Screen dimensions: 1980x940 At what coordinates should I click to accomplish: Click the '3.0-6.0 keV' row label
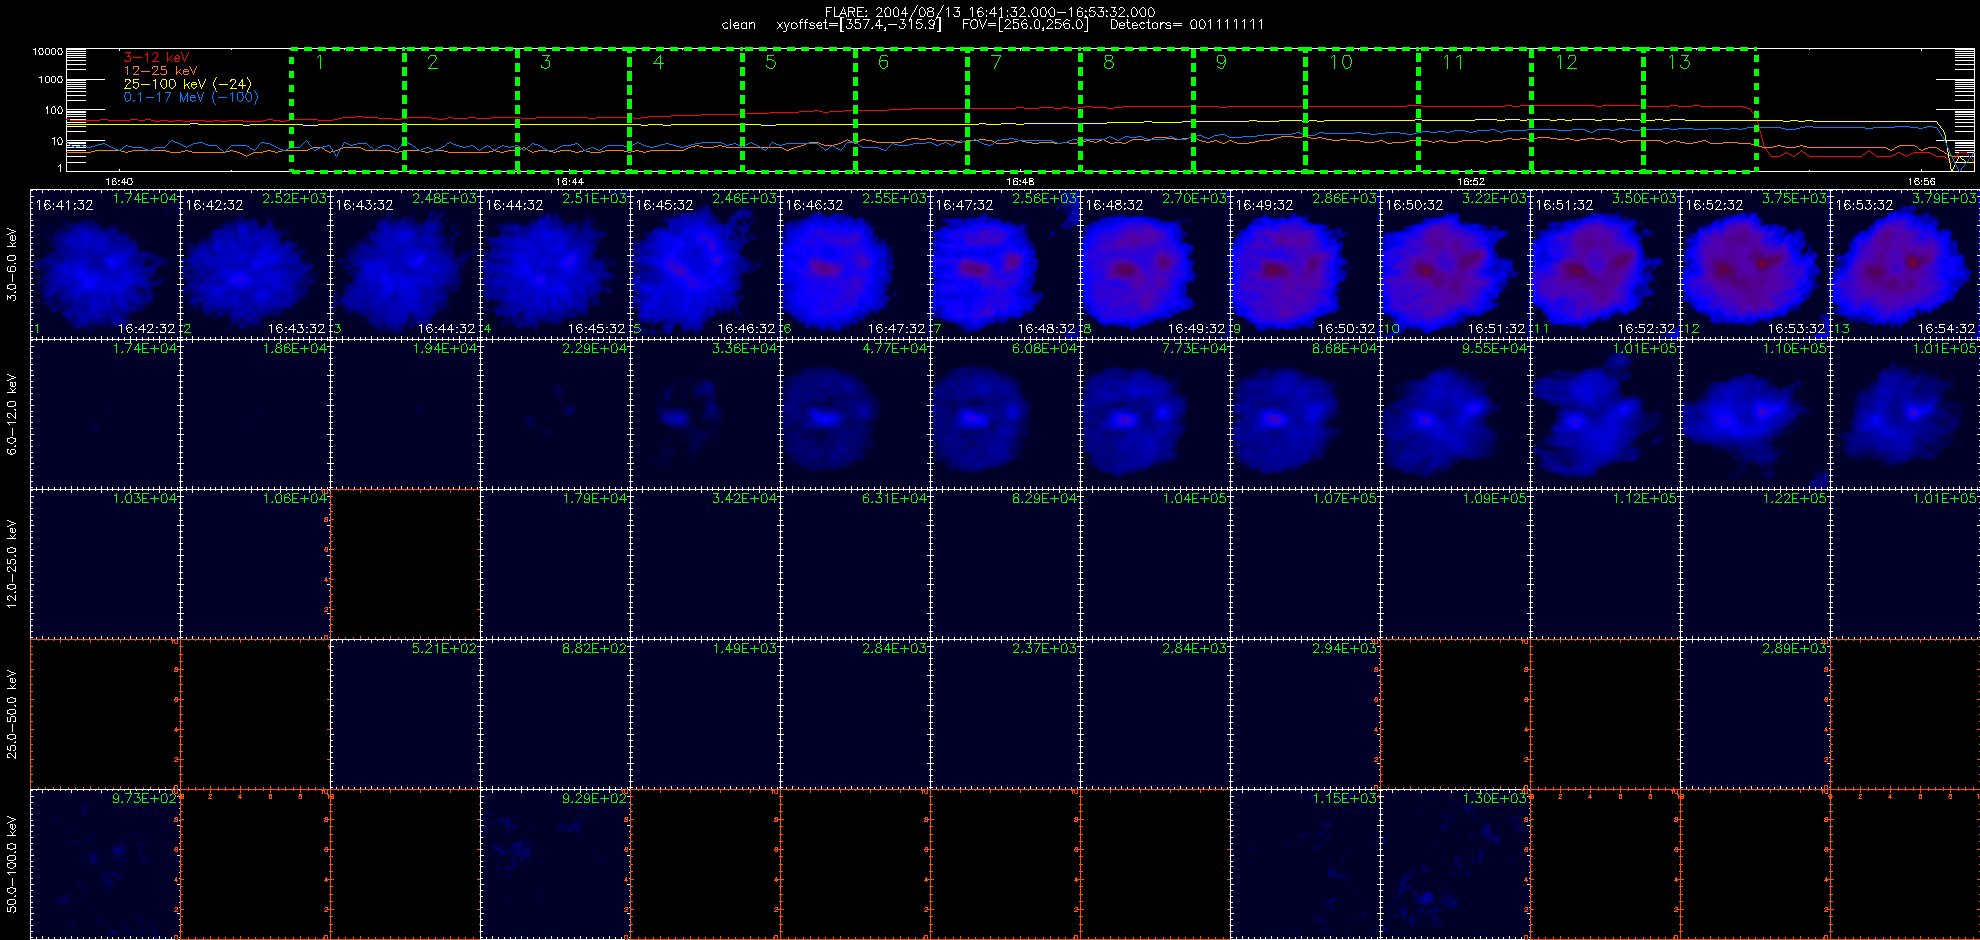(x=12, y=264)
